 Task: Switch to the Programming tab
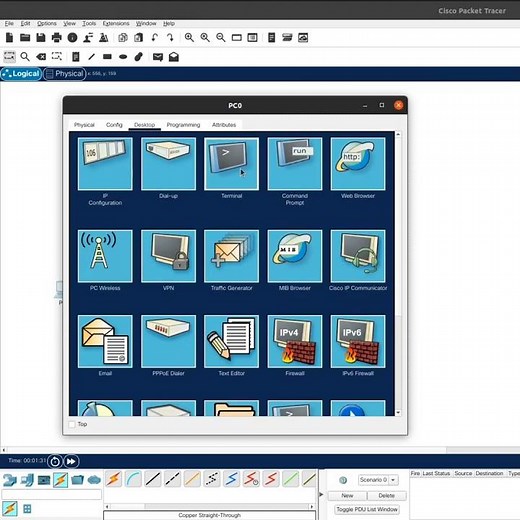(183, 125)
